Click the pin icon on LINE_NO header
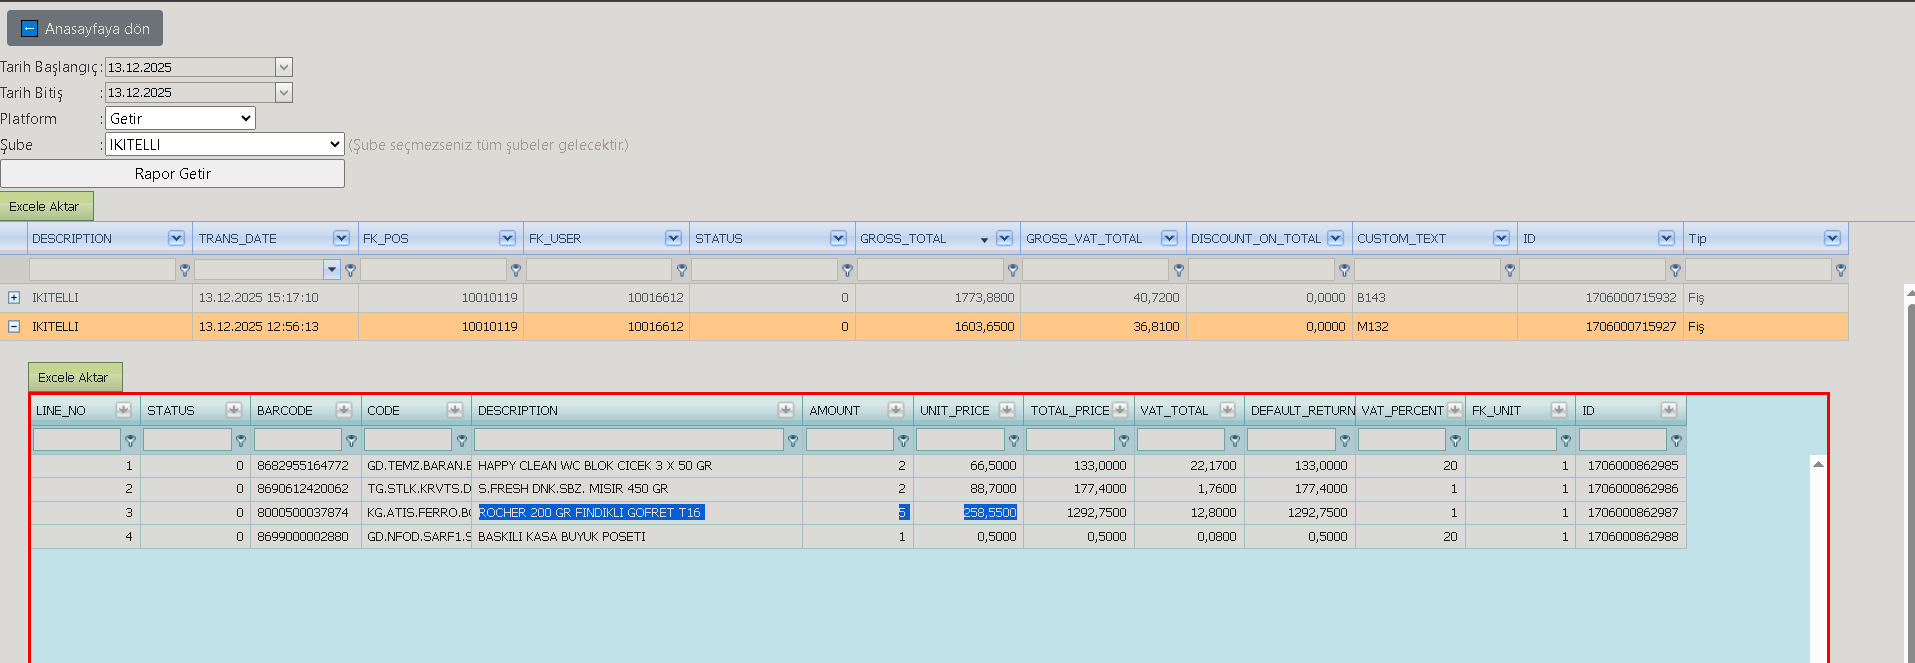 pos(123,410)
